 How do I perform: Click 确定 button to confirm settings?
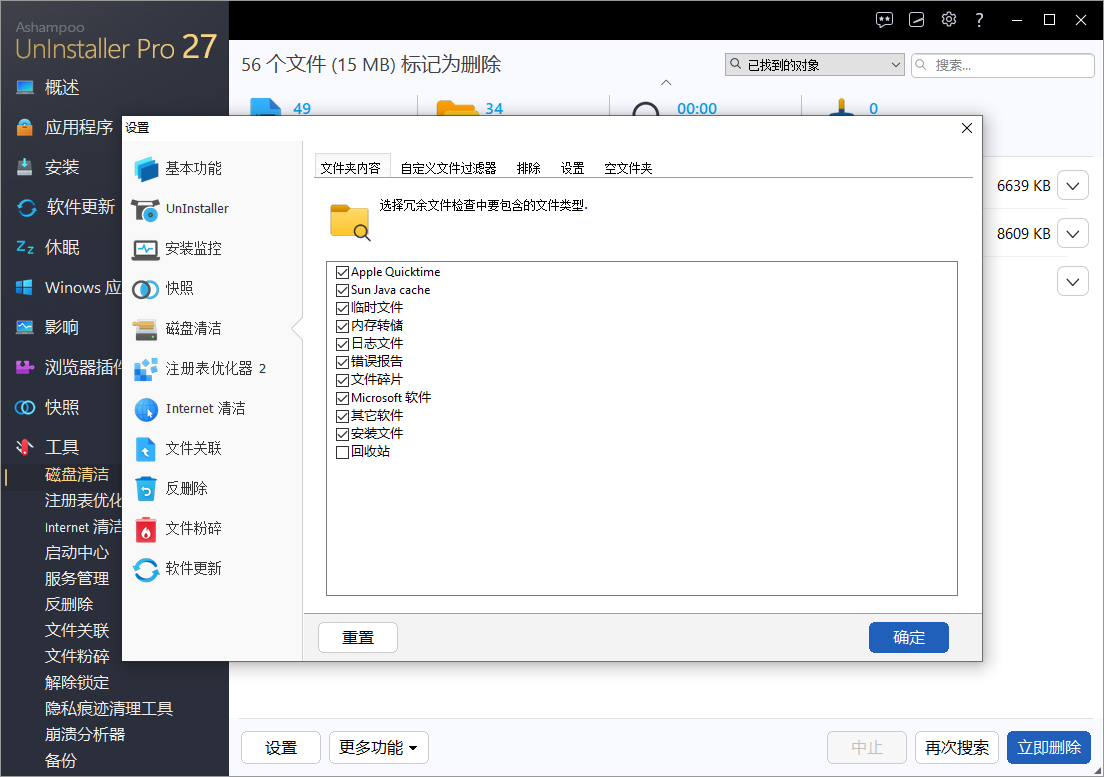click(909, 638)
